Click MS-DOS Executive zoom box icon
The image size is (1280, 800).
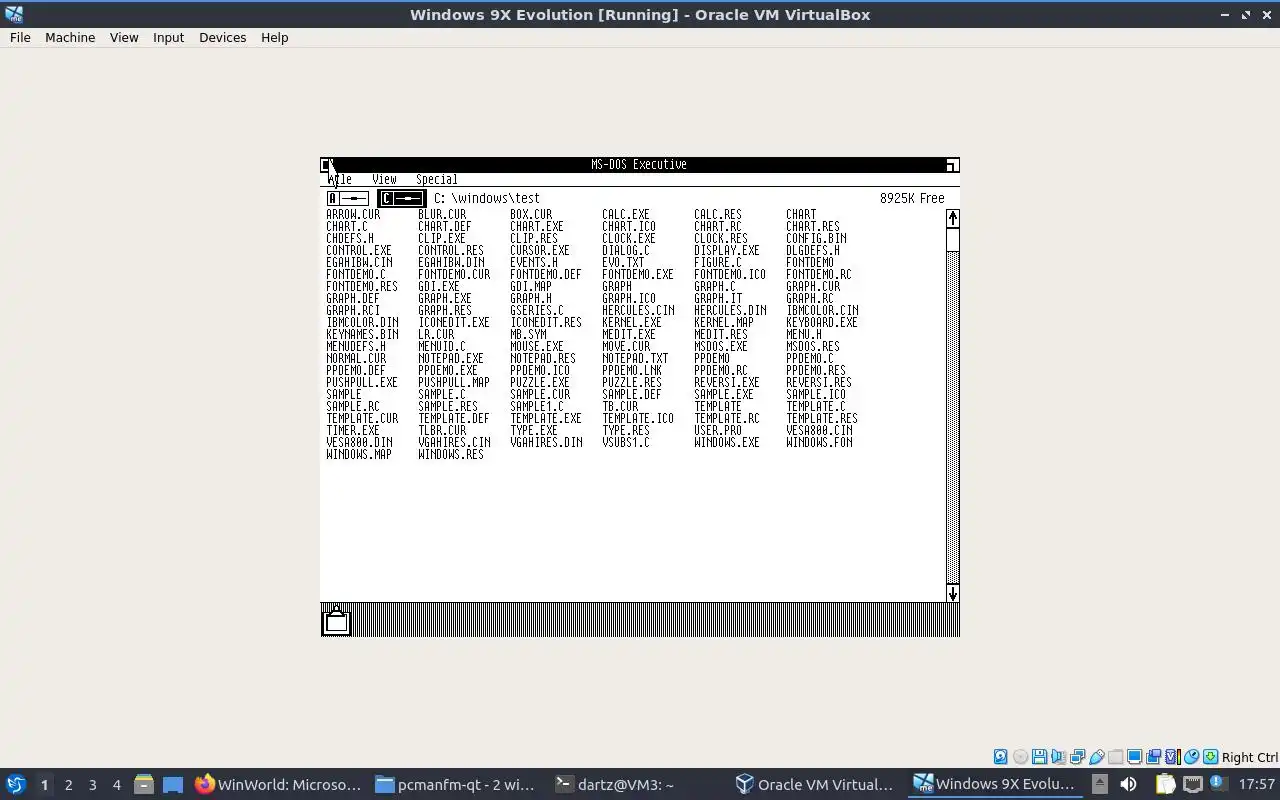pyautogui.click(x=952, y=165)
